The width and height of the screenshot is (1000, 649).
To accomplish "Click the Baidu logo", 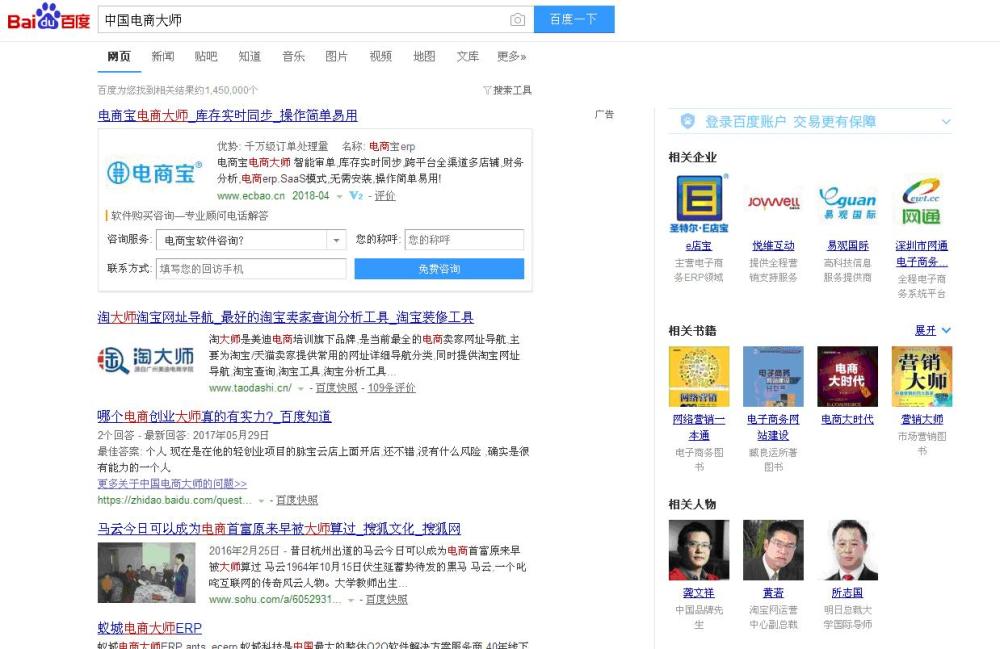I will 48,17.
